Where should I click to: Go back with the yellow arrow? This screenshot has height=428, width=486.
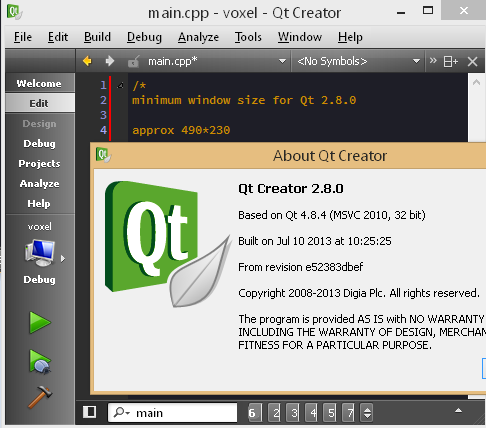coord(87,61)
